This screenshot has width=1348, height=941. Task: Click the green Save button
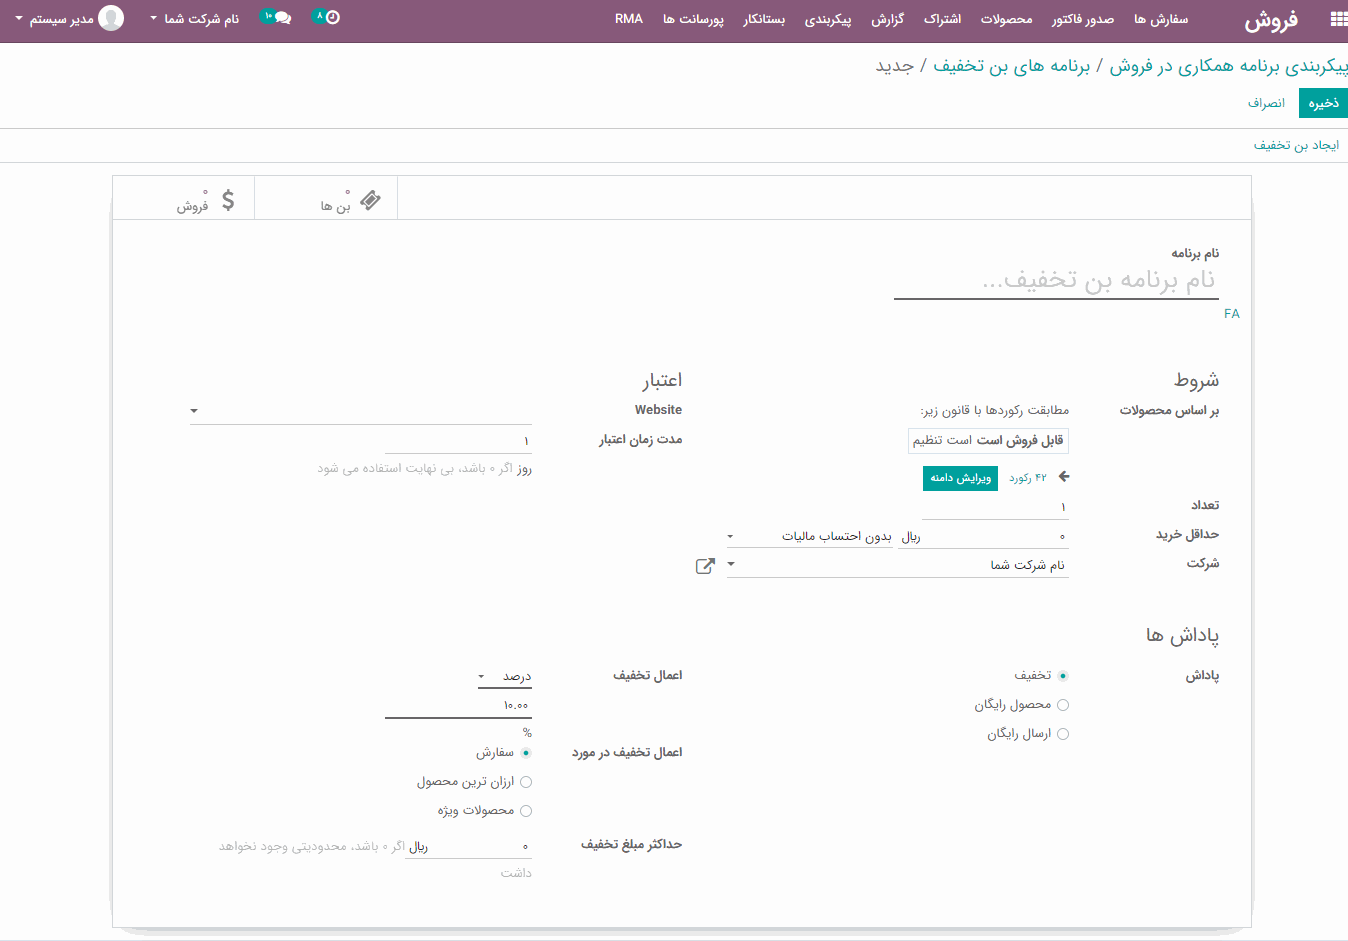1322,103
